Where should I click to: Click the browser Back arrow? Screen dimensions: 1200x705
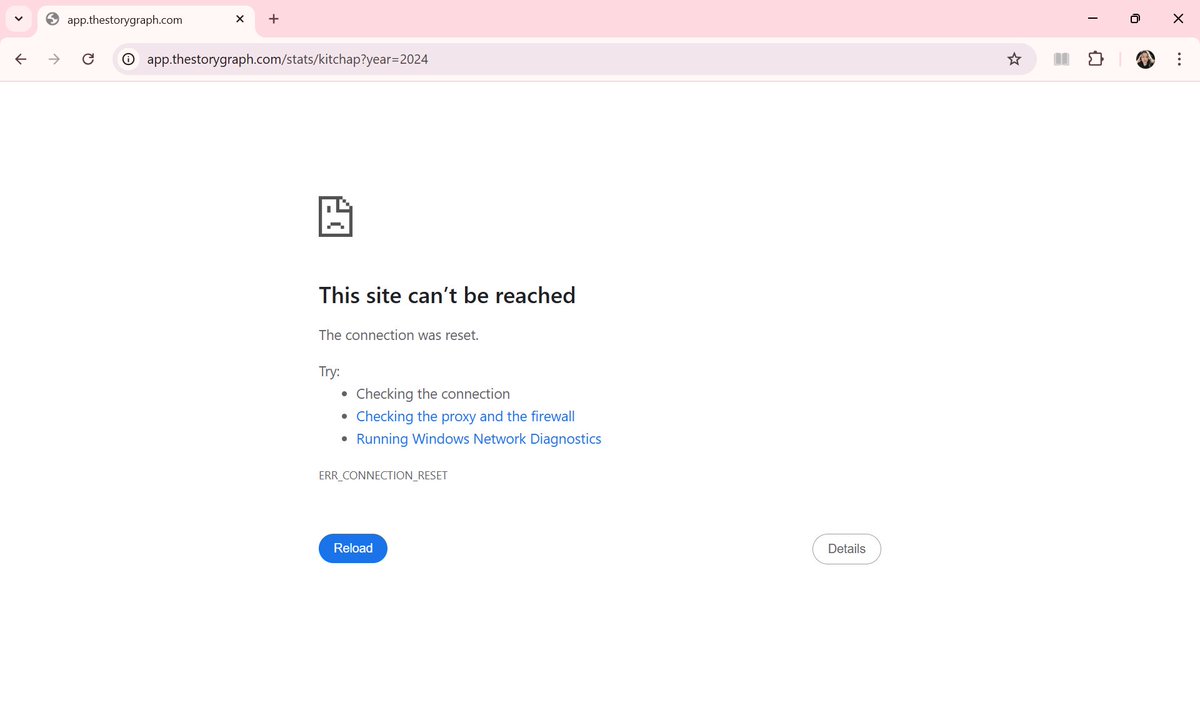21,59
